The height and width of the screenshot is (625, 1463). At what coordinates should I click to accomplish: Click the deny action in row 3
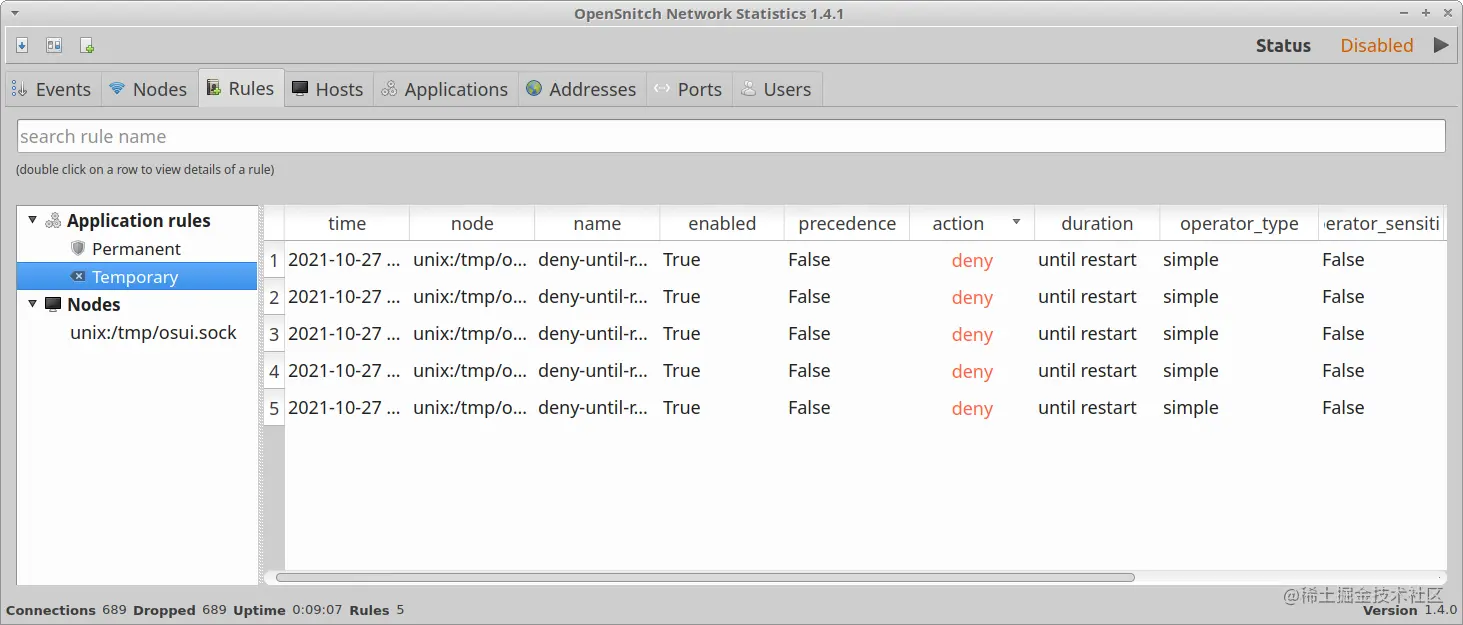click(972, 334)
